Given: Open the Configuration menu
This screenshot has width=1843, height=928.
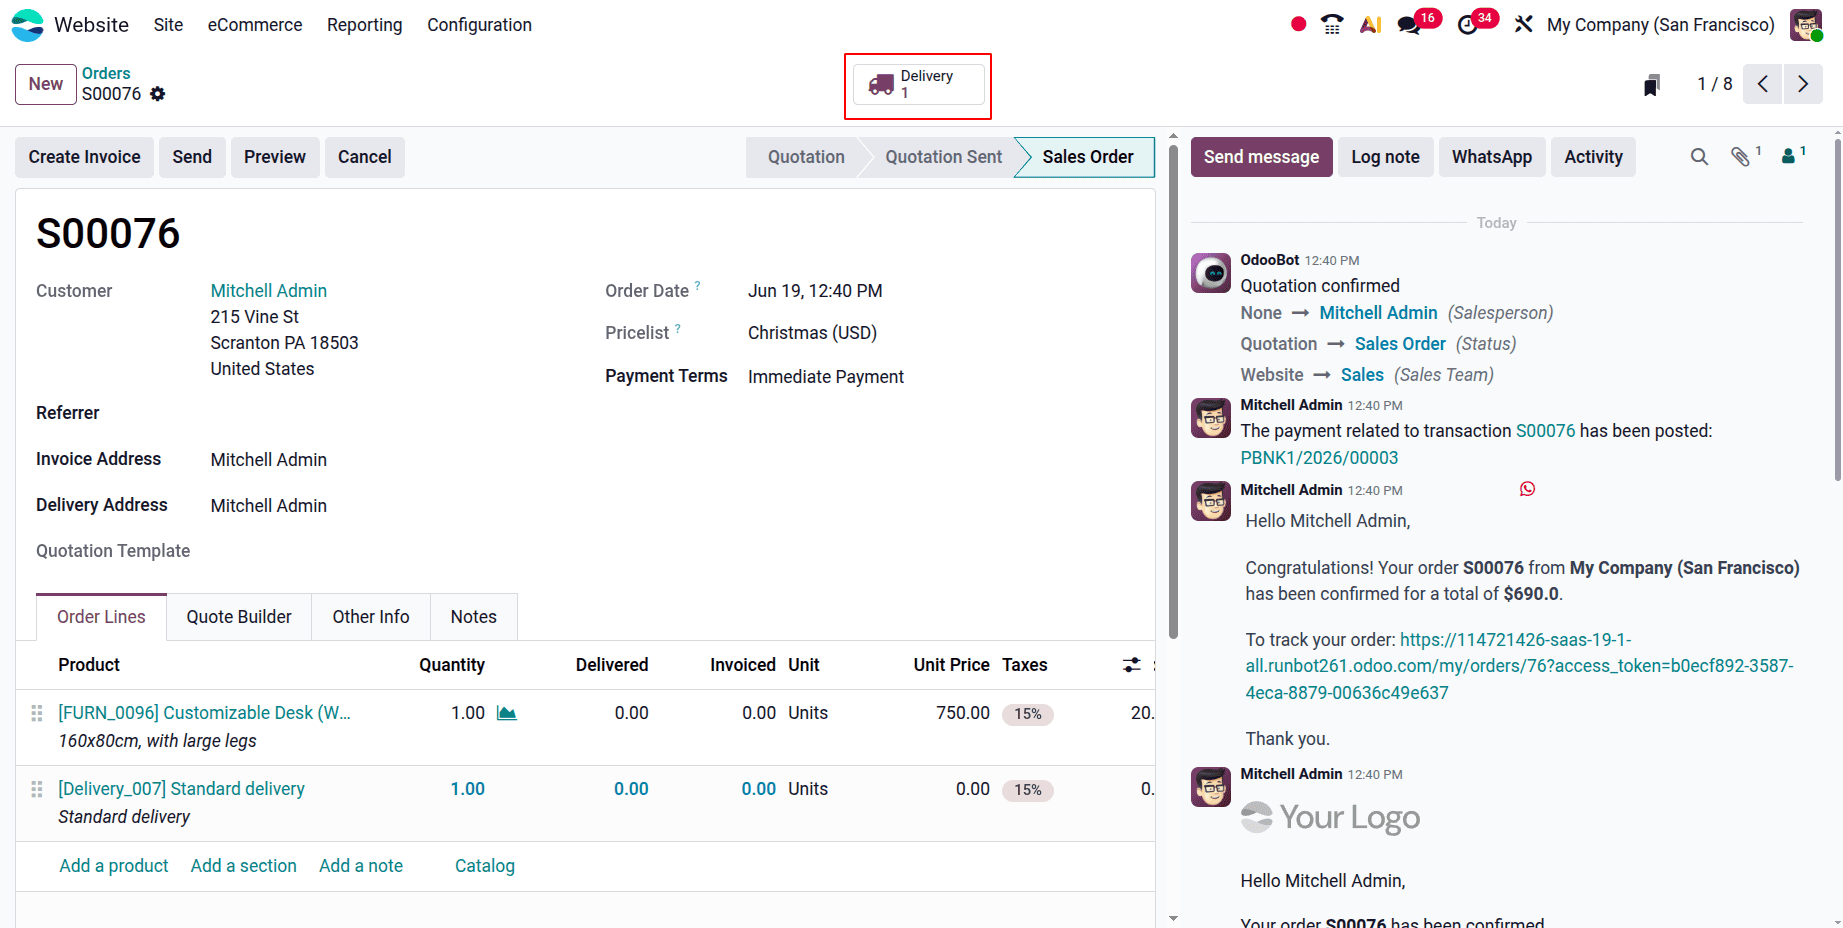Looking at the screenshot, I should 480,25.
